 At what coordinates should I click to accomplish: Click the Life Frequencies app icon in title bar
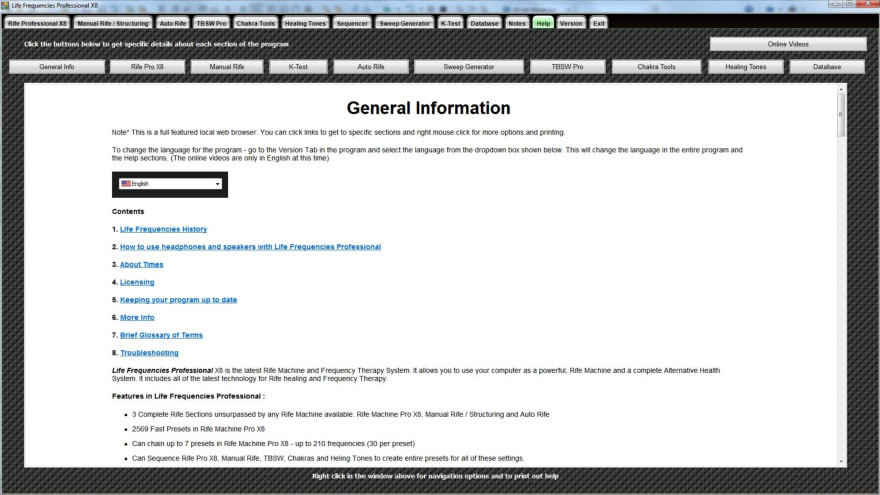pyautogui.click(x=5, y=5)
